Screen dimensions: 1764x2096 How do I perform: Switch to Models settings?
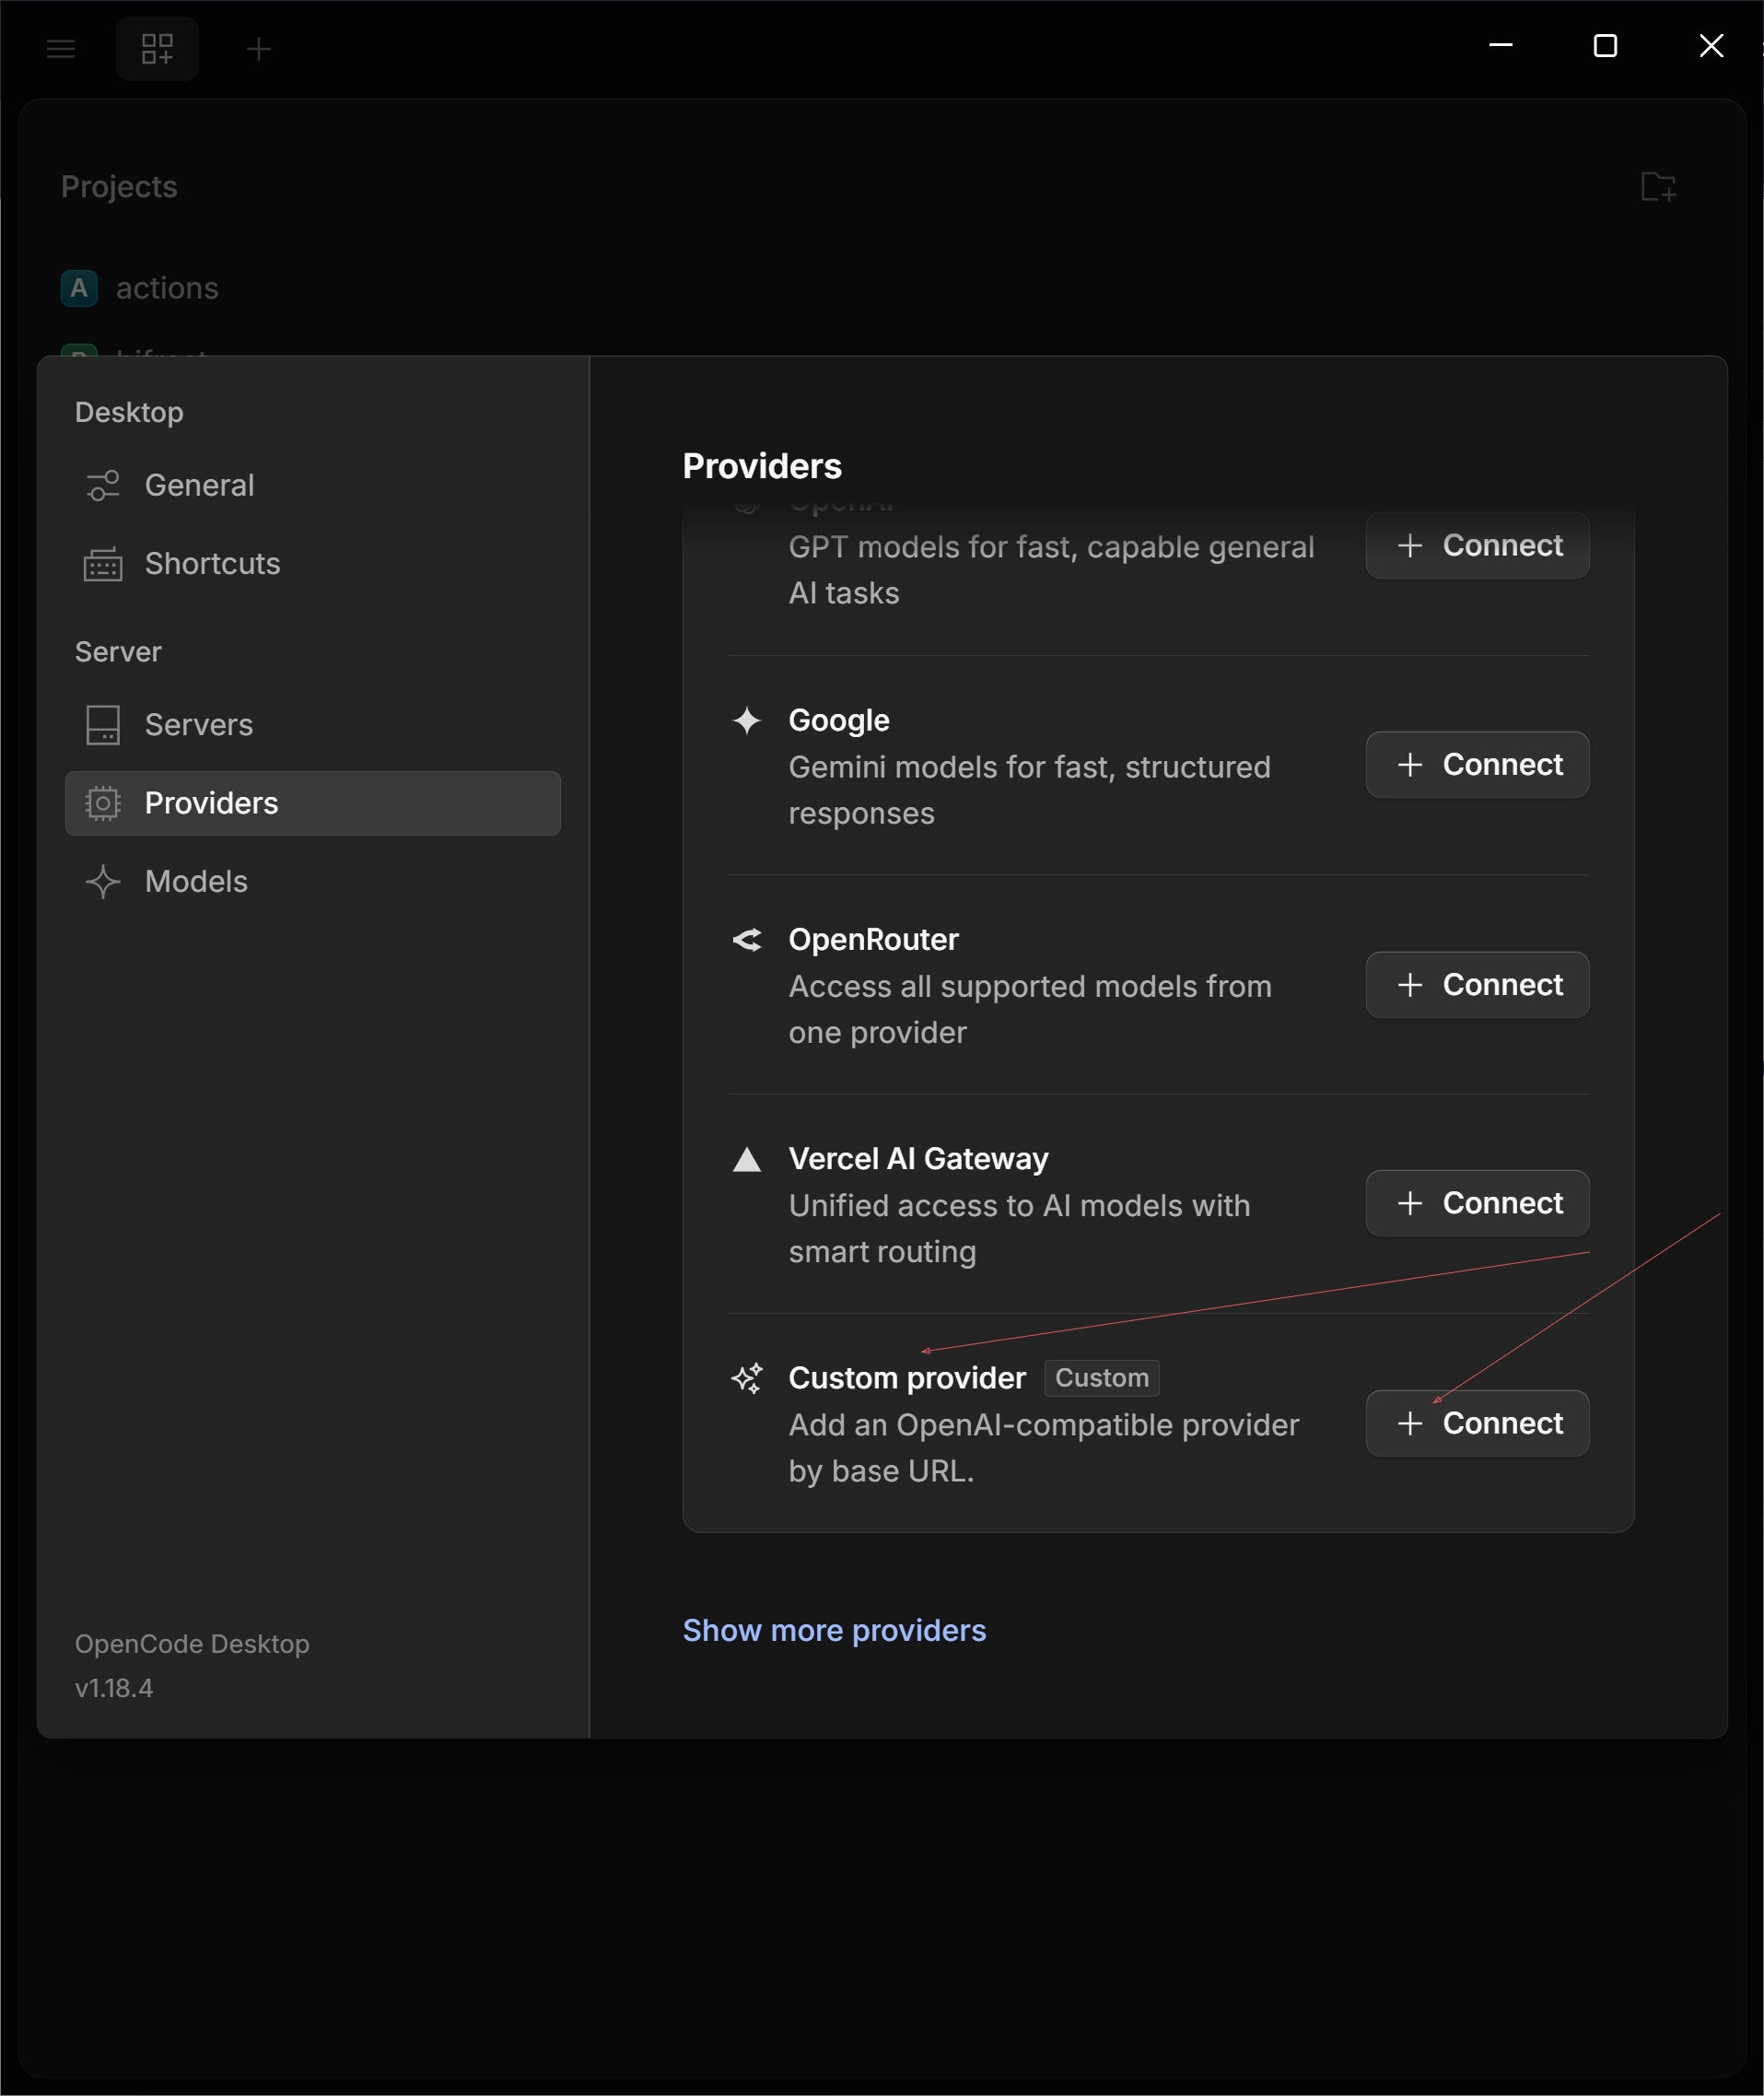click(x=313, y=881)
